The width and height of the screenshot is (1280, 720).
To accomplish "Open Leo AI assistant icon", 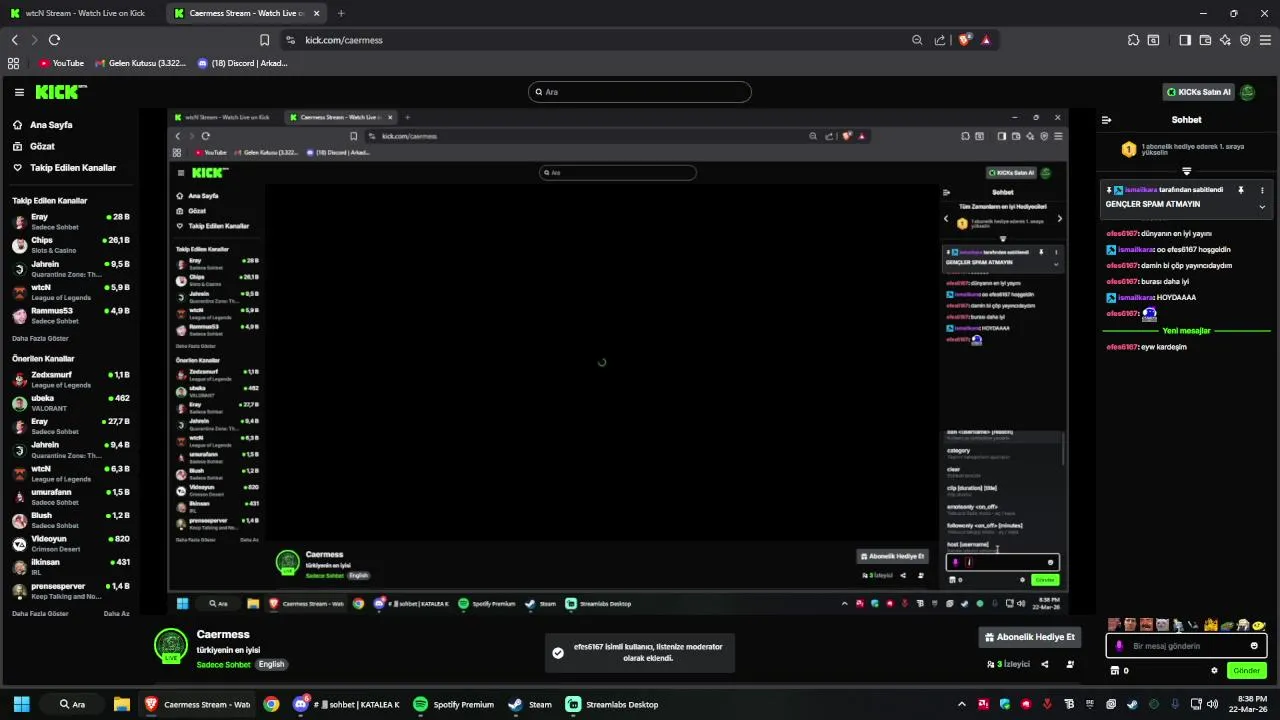I will [x=1225, y=40].
